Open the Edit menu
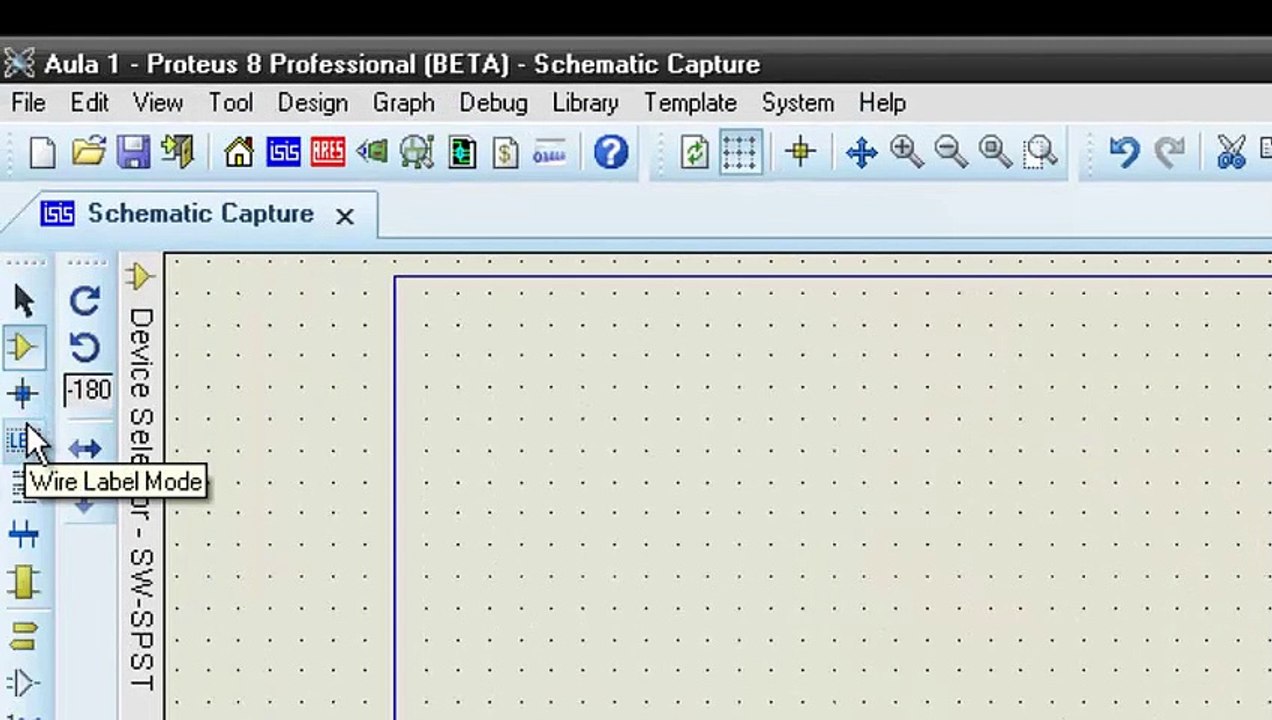The image size is (1272, 720). point(89,103)
